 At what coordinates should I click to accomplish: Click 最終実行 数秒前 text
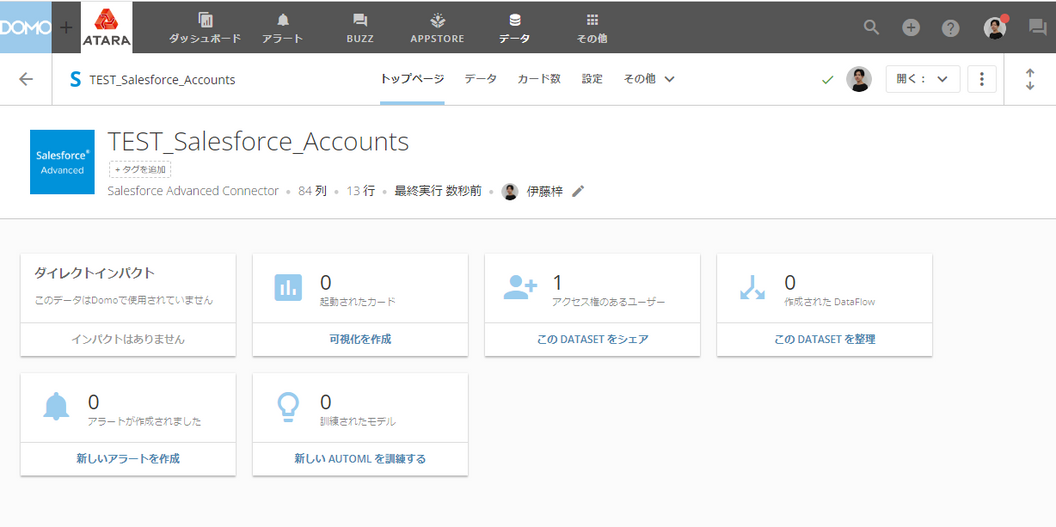coord(438,191)
